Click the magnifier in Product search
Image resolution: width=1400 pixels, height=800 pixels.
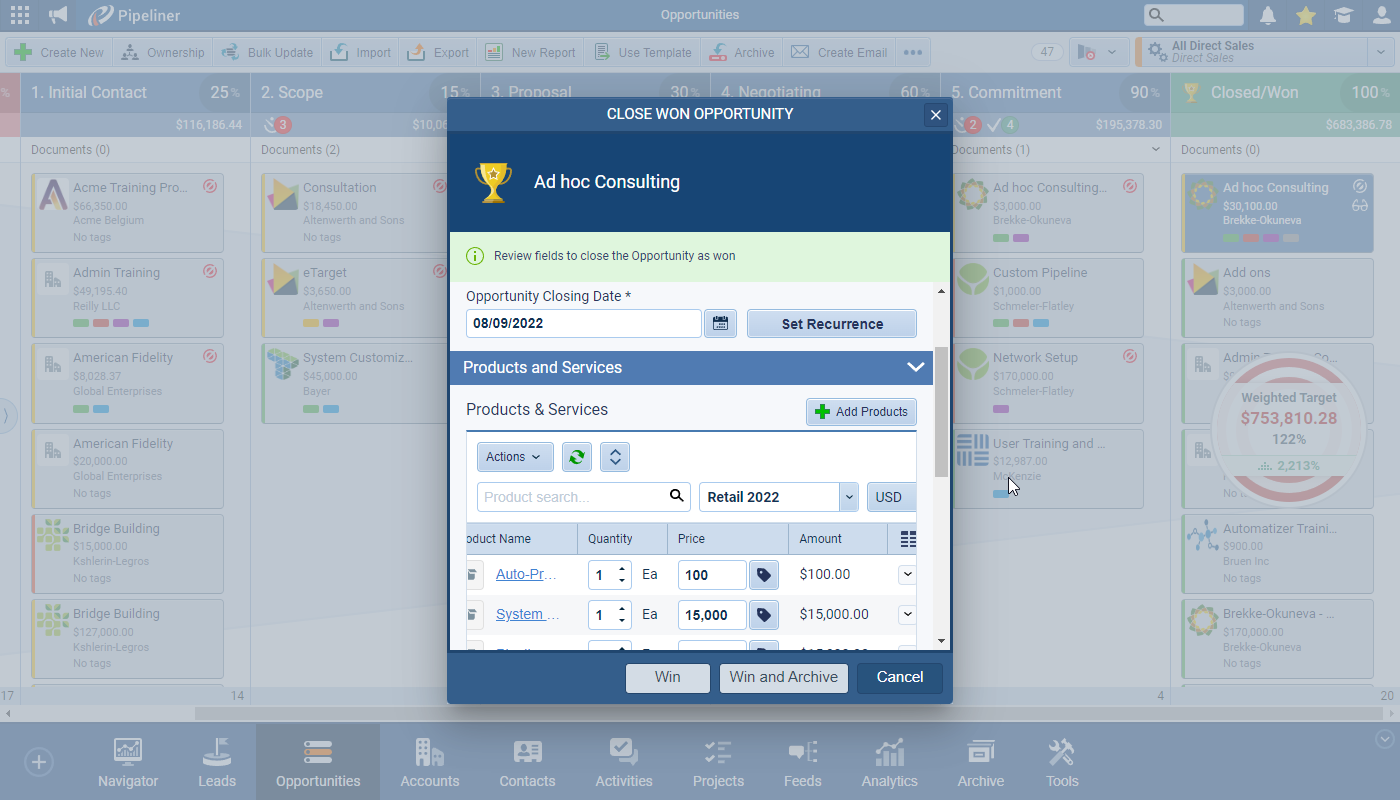(x=677, y=496)
